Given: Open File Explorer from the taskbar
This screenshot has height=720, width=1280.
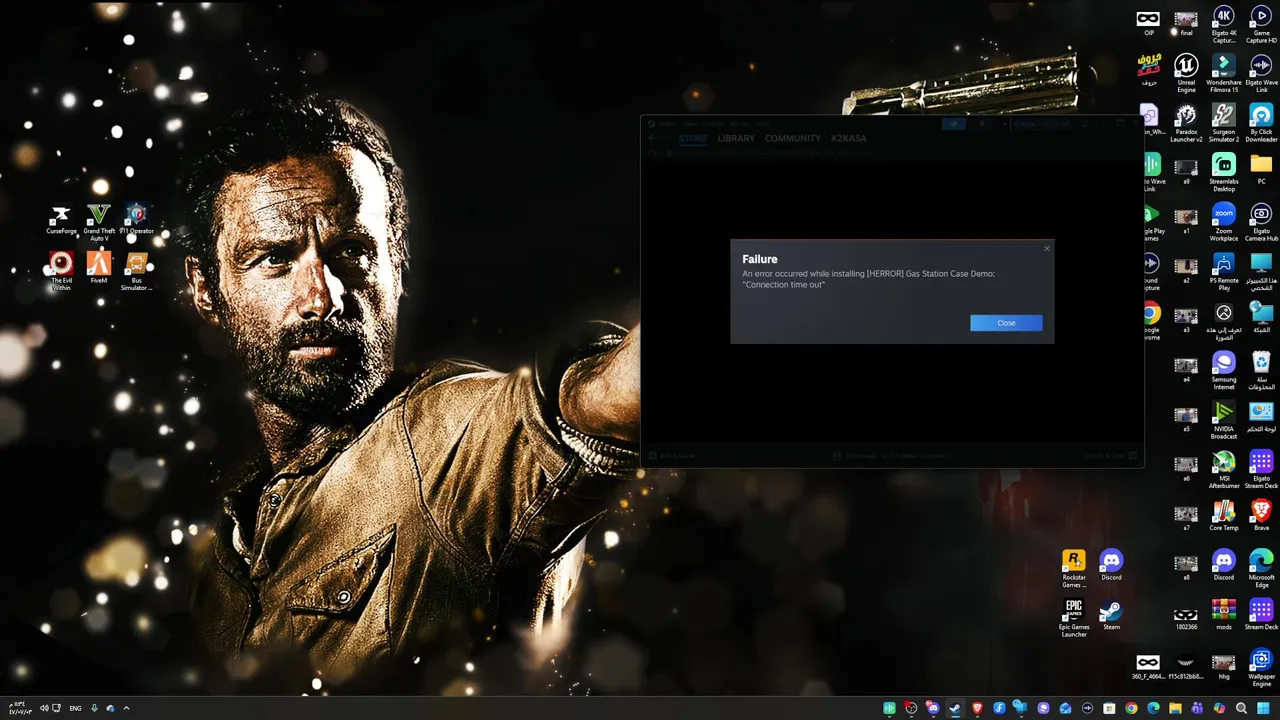Looking at the screenshot, I should click(1175, 708).
